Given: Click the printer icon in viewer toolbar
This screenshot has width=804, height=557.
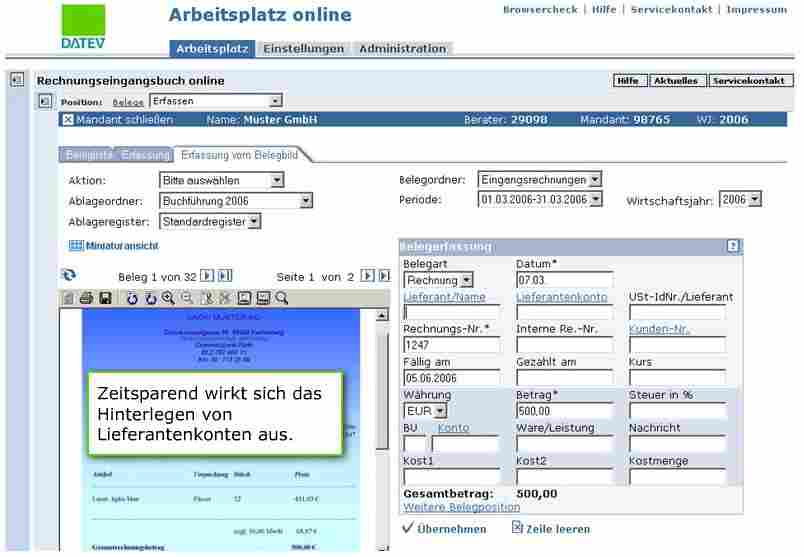Looking at the screenshot, I should pos(86,298).
